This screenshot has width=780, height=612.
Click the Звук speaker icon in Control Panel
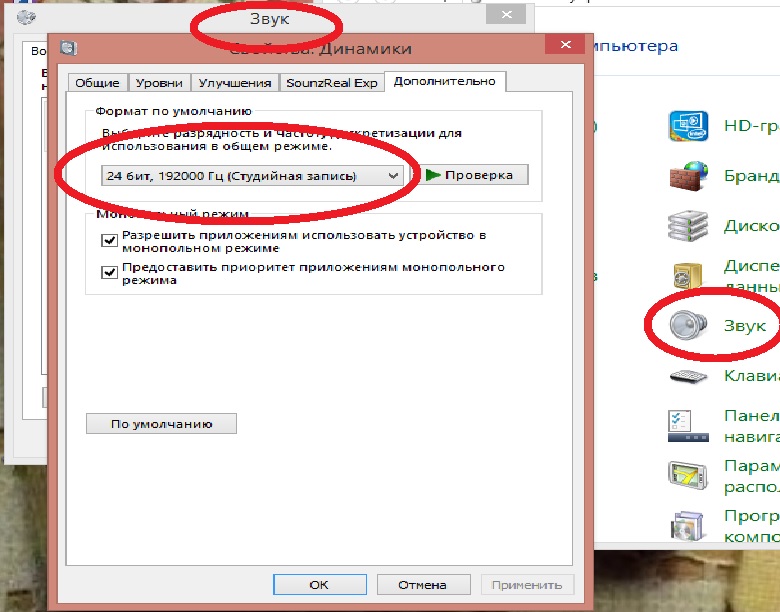pos(688,325)
